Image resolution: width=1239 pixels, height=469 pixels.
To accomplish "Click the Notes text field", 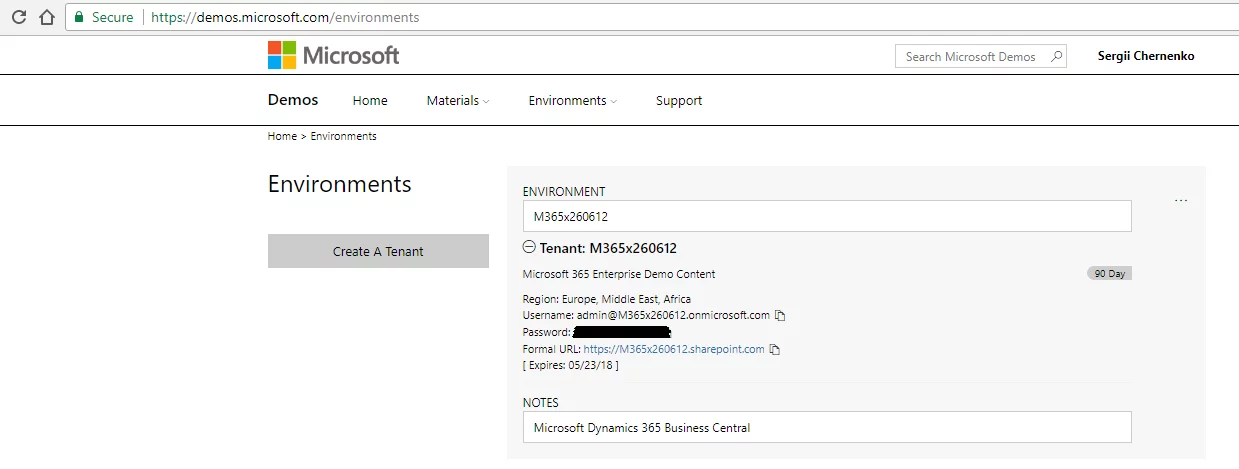I will 827,427.
